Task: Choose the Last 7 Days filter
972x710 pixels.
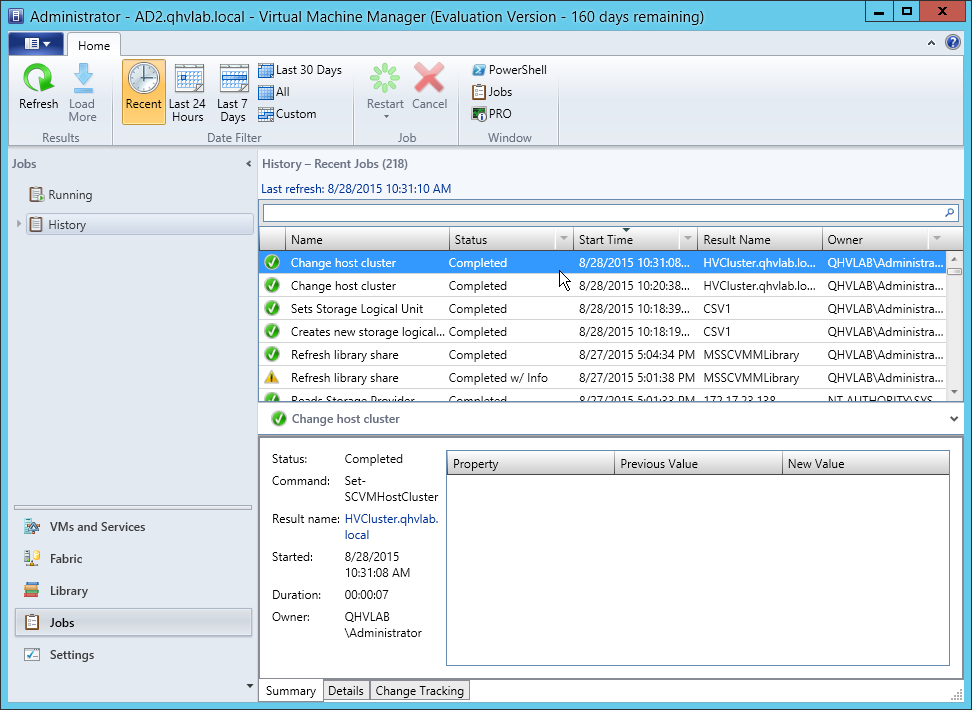Action: coord(233,92)
